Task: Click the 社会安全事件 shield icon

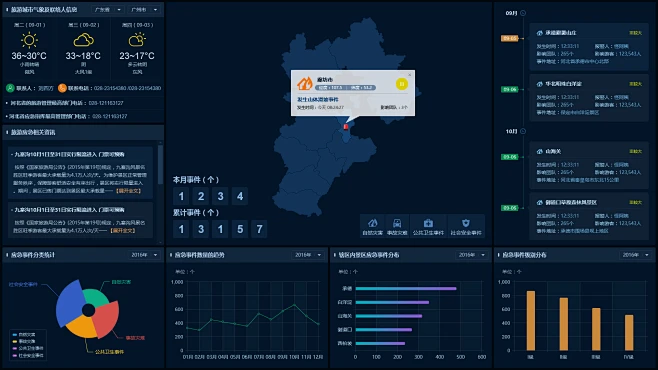Action: (x=466, y=223)
